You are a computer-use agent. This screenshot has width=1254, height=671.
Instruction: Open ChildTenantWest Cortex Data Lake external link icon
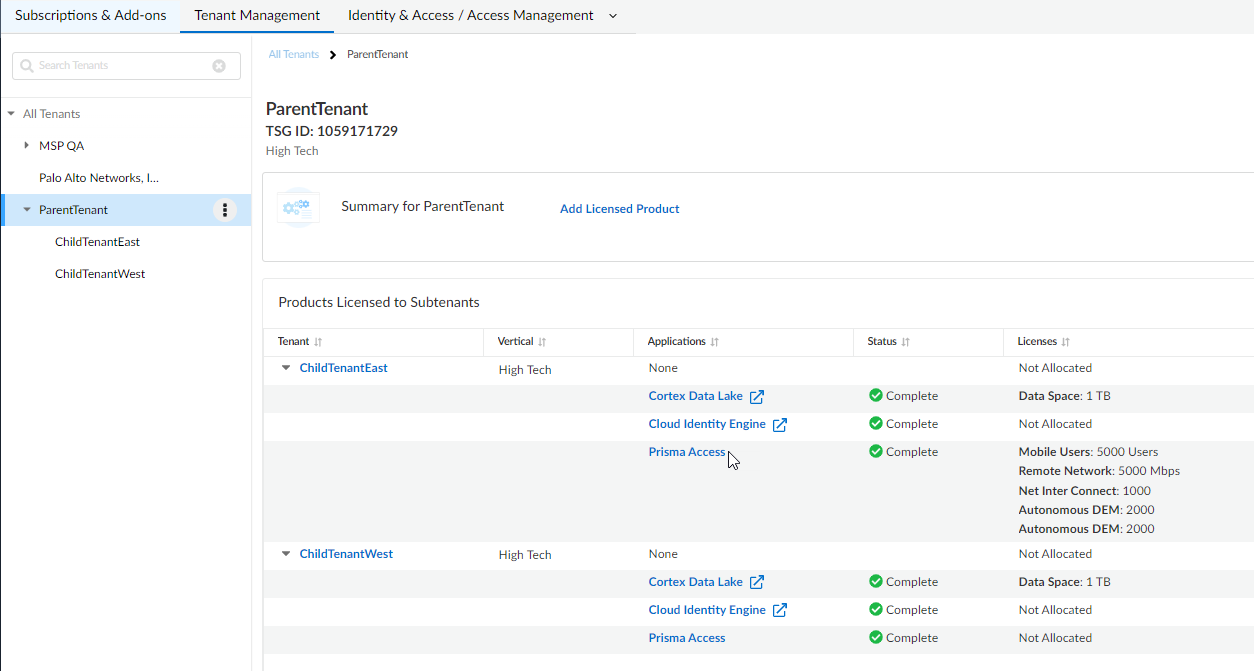pos(757,582)
